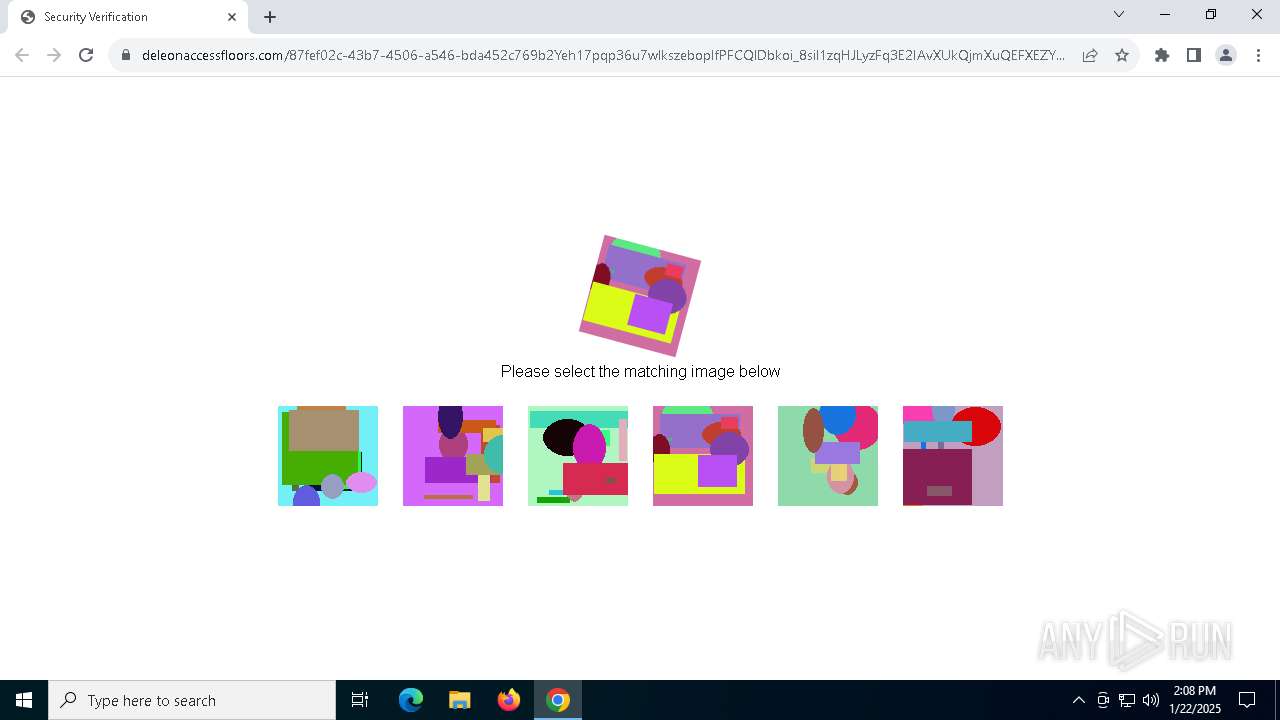
Task: Open File Explorer from taskbar
Action: (x=459, y=700)
